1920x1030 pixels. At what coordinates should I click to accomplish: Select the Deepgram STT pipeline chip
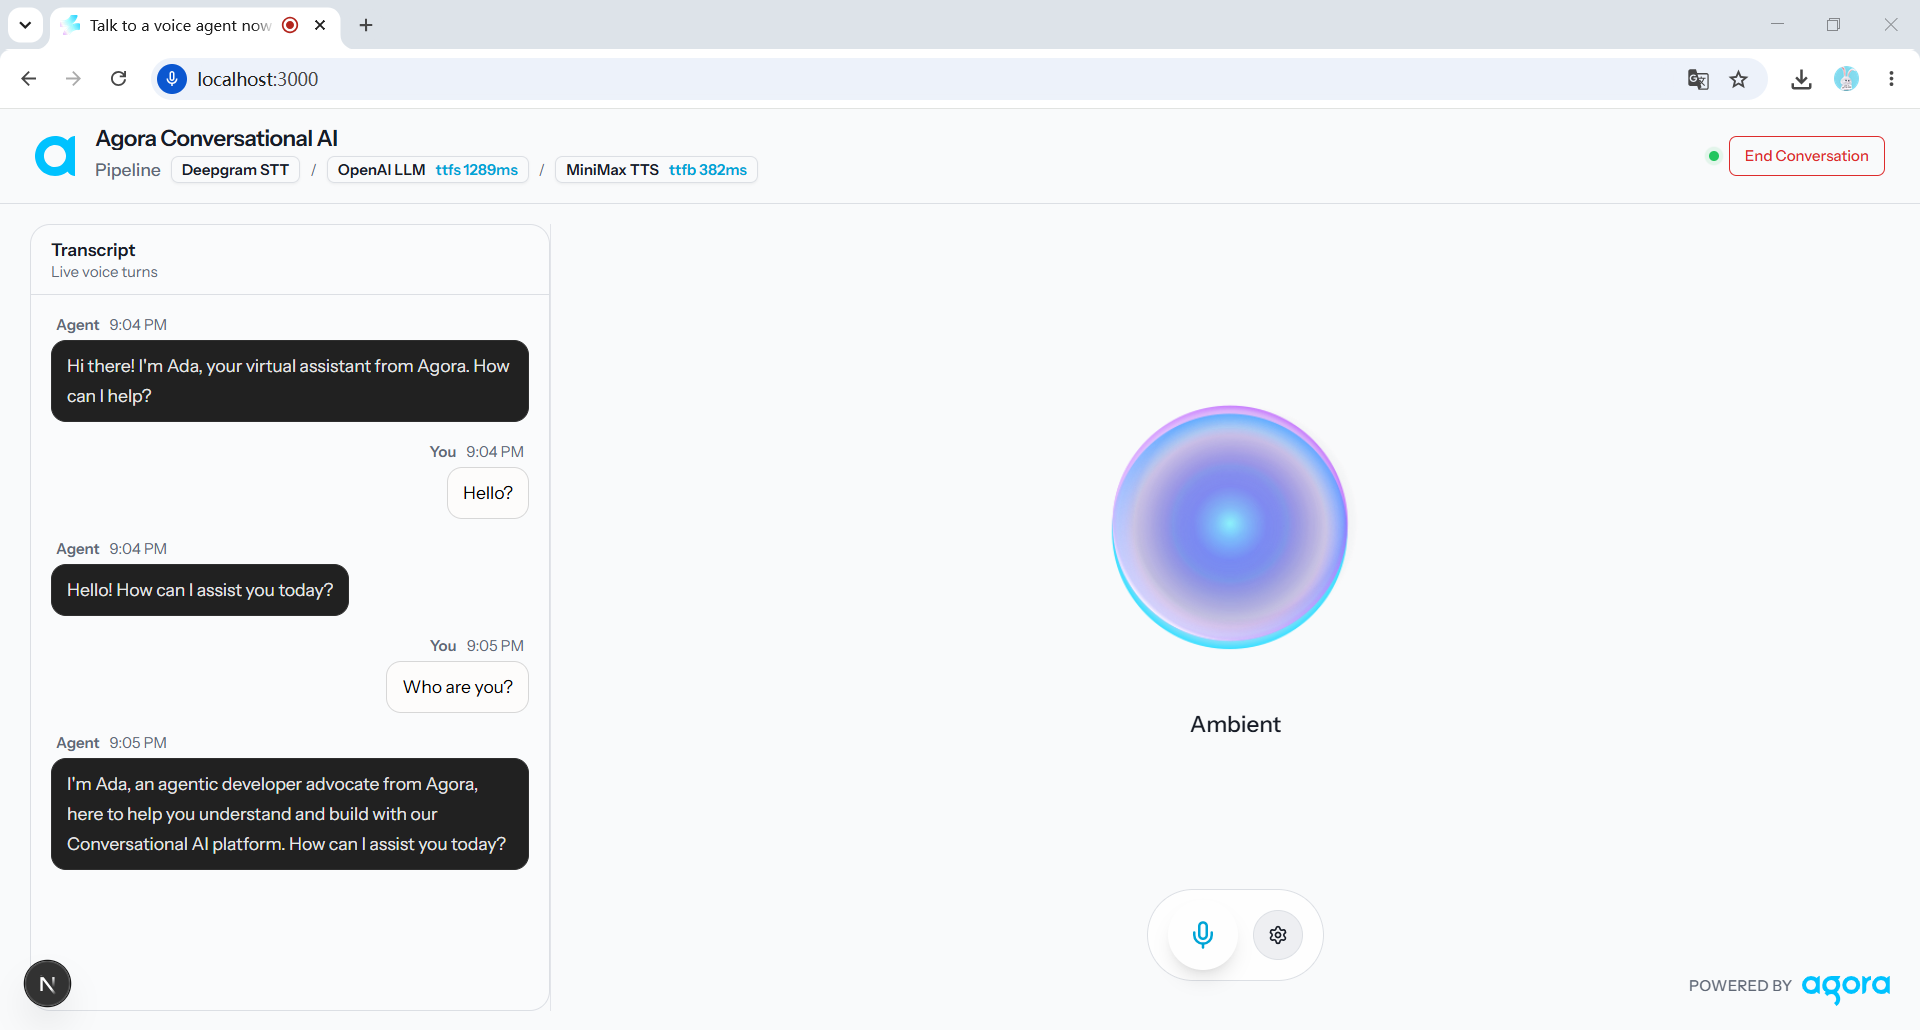point(235,170)
